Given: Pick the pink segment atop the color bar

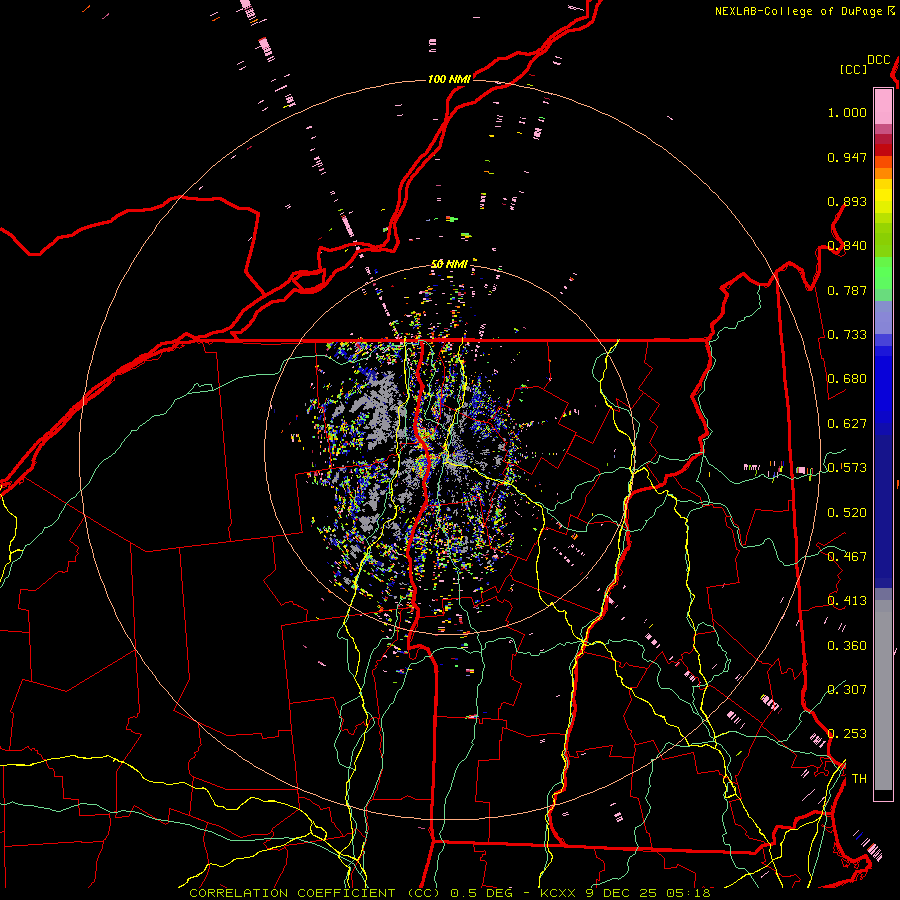Looking at the screenshot, I should 883,106.
